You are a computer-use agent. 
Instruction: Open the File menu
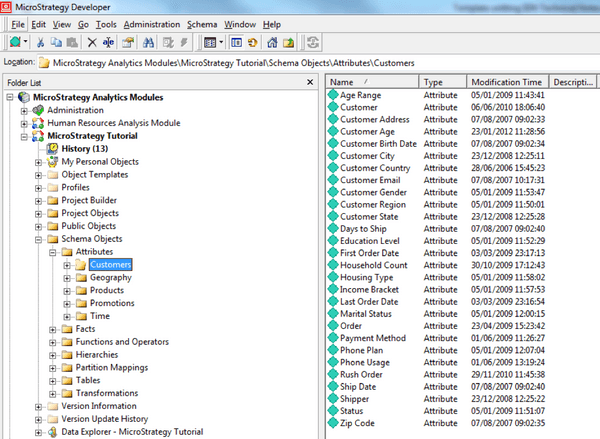tap(18, 24)
